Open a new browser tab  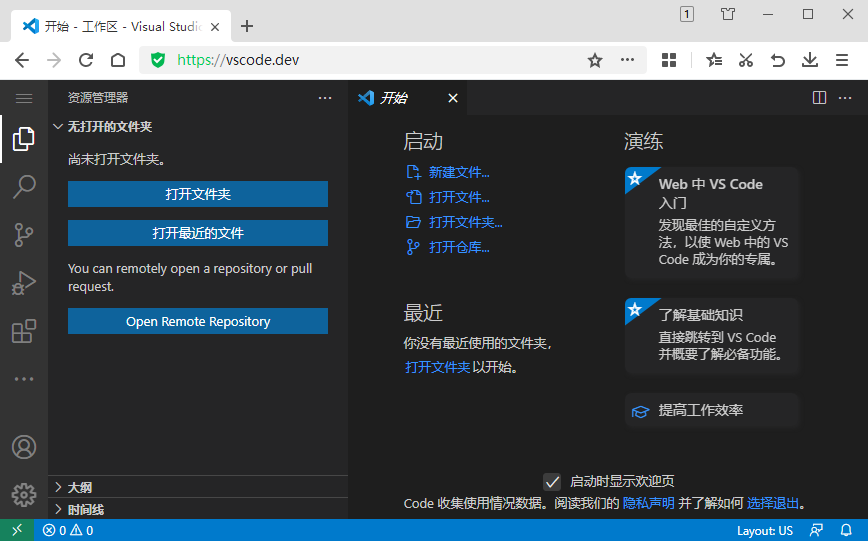click(x=247, y=26)
